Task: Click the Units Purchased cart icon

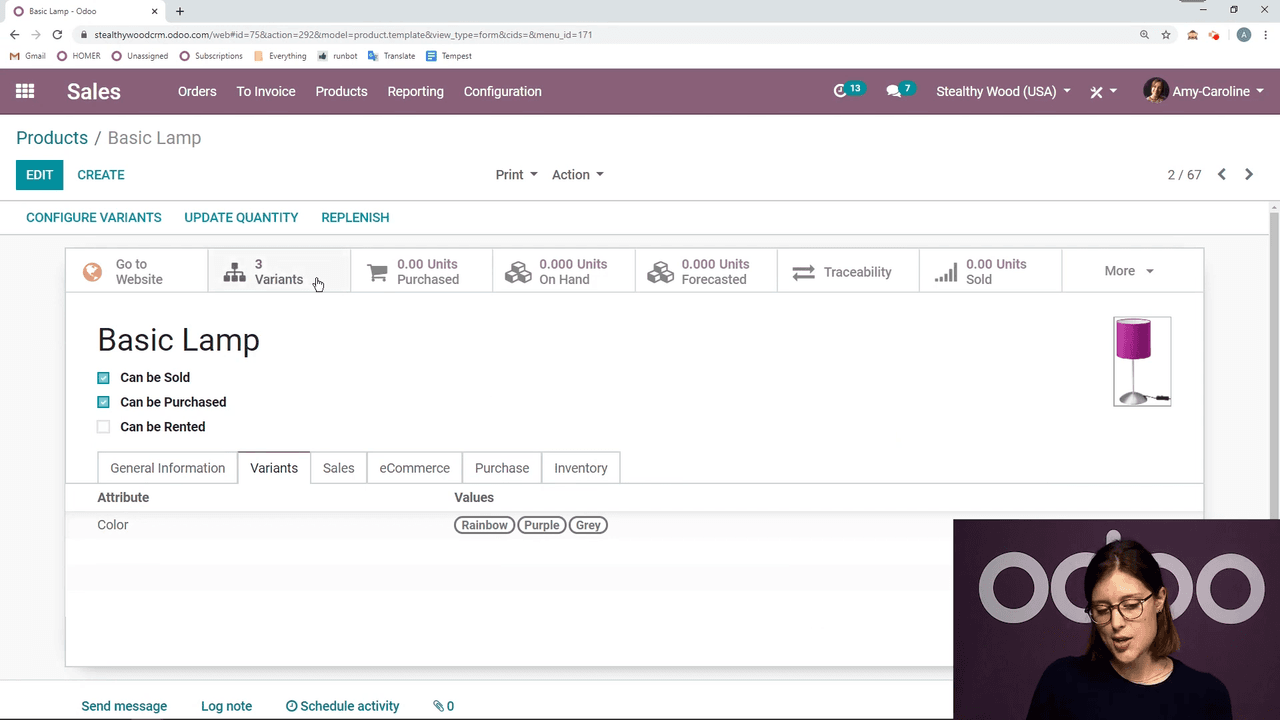Action: pos(377,272)
